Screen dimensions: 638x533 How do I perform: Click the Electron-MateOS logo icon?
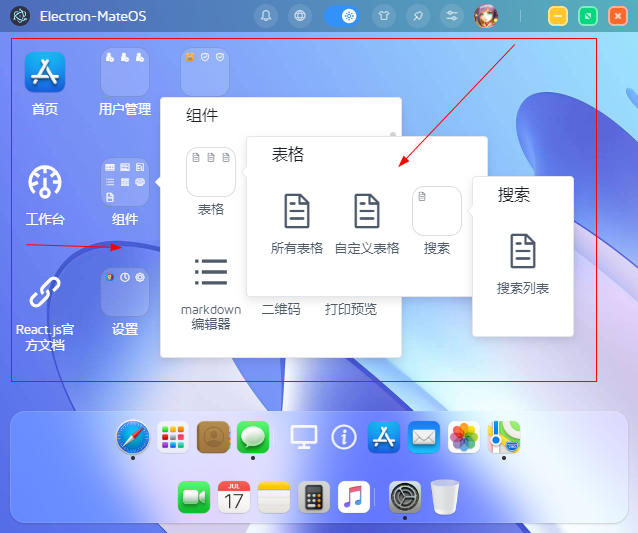click(x=20, y=16)
